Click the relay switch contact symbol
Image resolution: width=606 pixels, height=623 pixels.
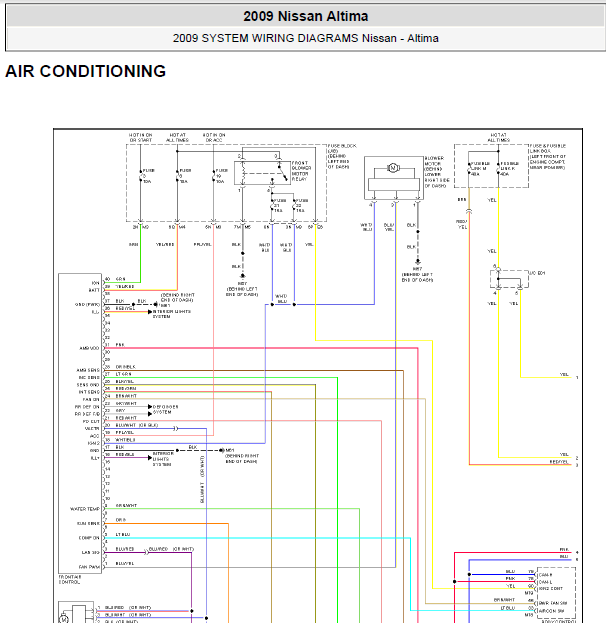tap(283, 172)
